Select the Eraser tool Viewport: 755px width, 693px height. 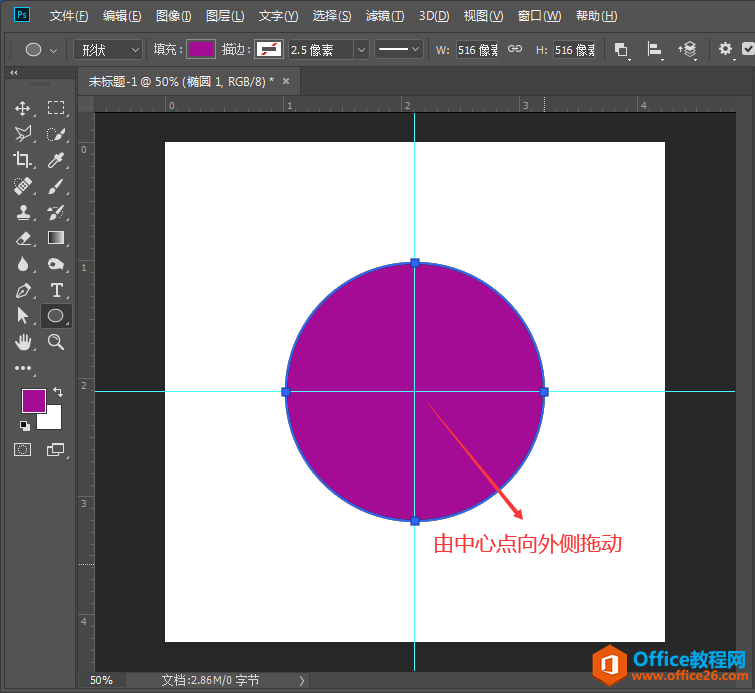pyautogui.click(x=23, y=238)
